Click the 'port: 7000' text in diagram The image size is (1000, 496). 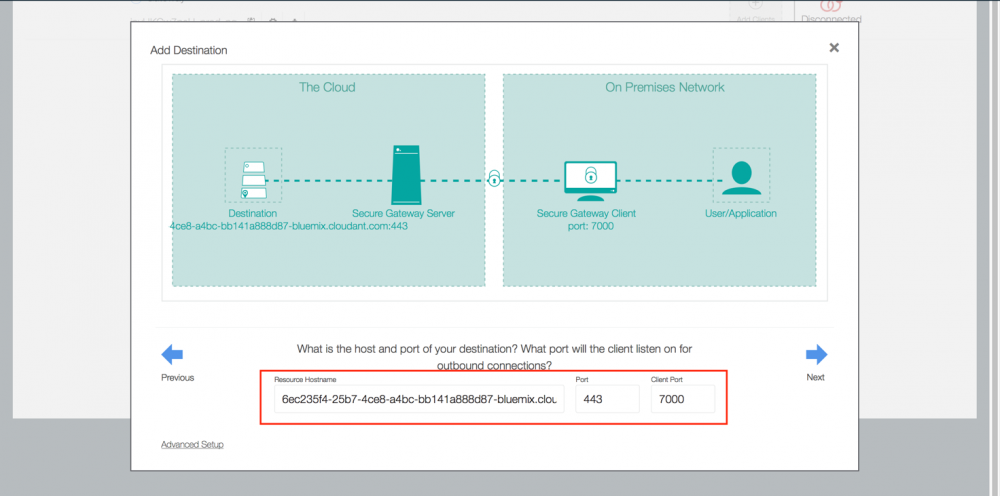(x=589, y=226)
